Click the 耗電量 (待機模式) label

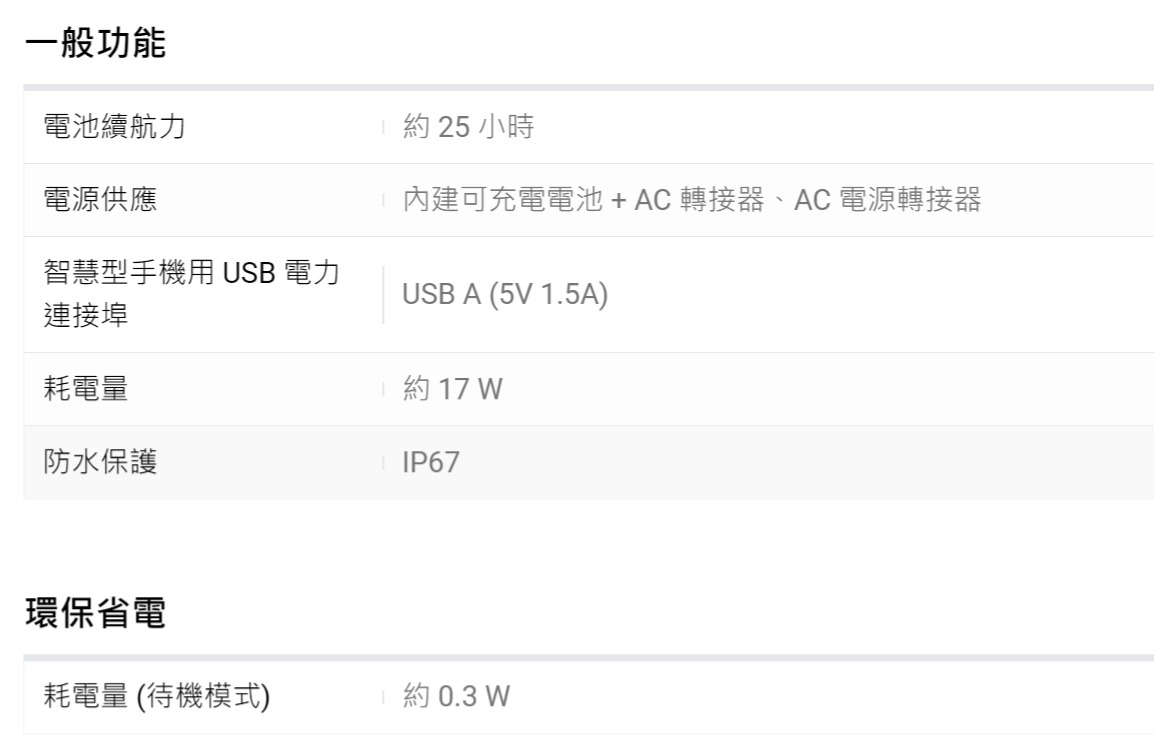click(x=157, y=697)
